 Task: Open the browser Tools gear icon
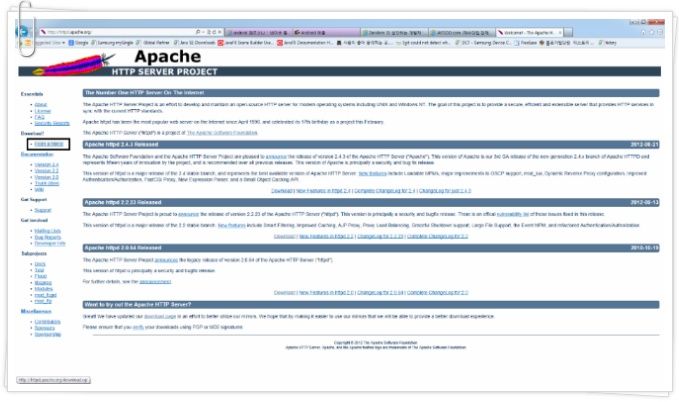(x=660, y=32)
